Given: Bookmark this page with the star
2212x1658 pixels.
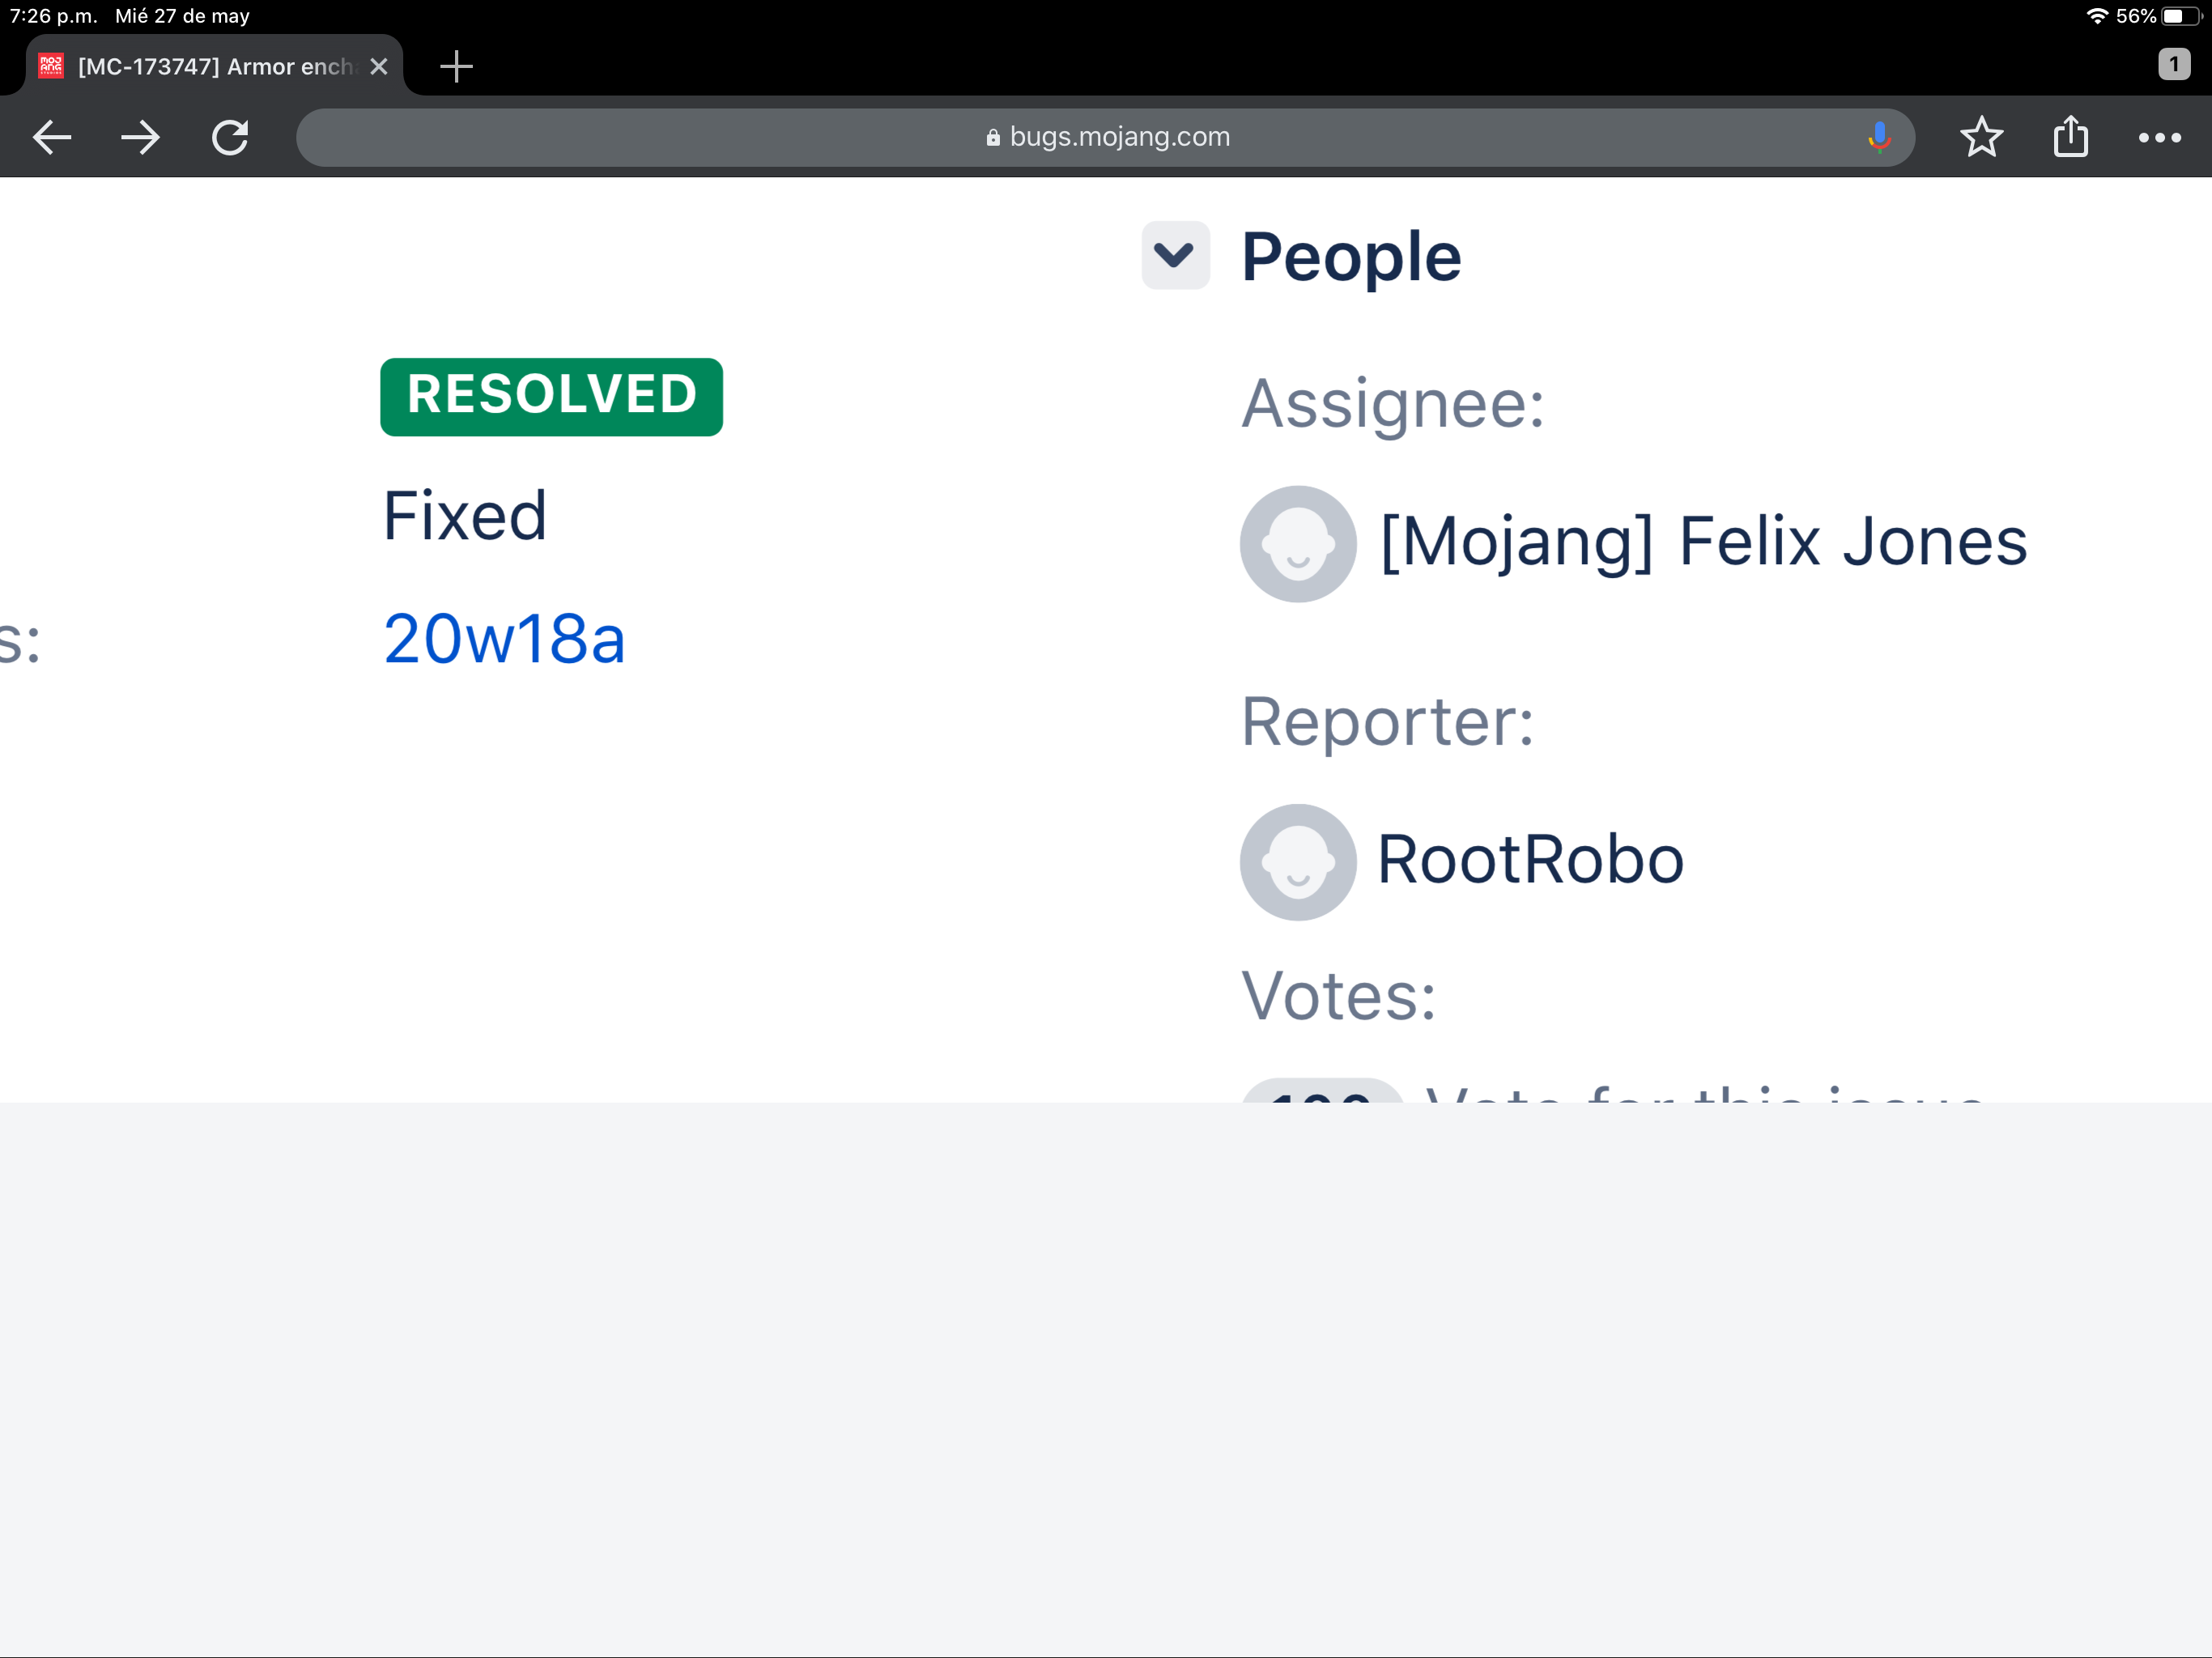Looking at the screenshot, I should pyautogui.click(x=1981, y=137).
